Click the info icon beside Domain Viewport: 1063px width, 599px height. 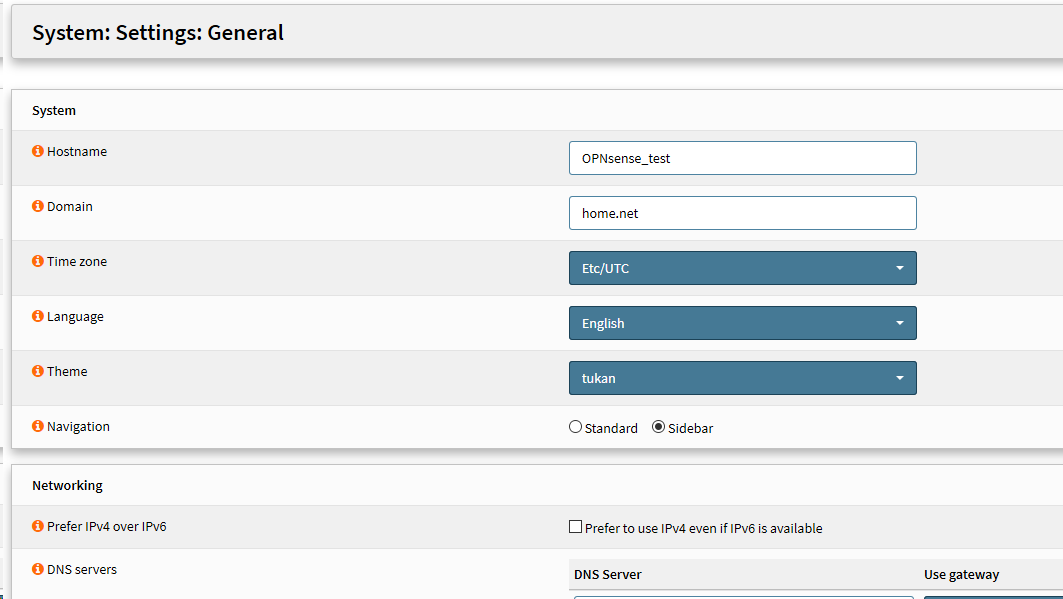38,207
